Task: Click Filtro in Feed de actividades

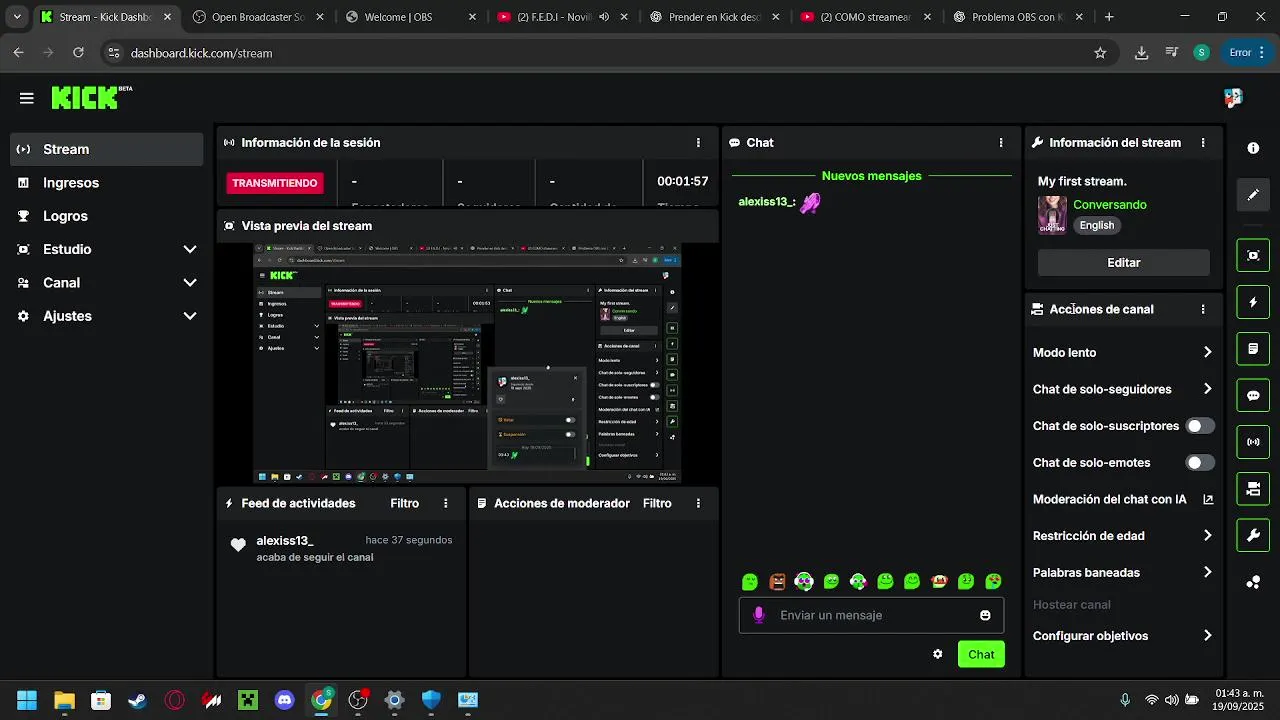Action: [405, 504]
